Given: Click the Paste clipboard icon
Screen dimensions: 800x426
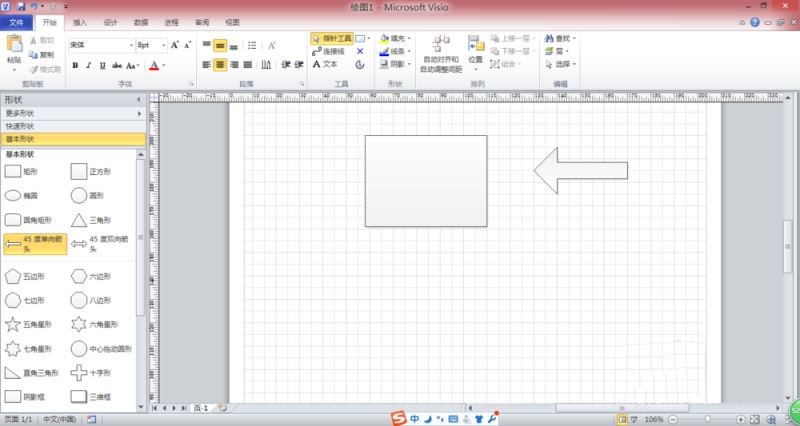Looking at the screenshot, I should pyautogui.click(x=14, y=44).
